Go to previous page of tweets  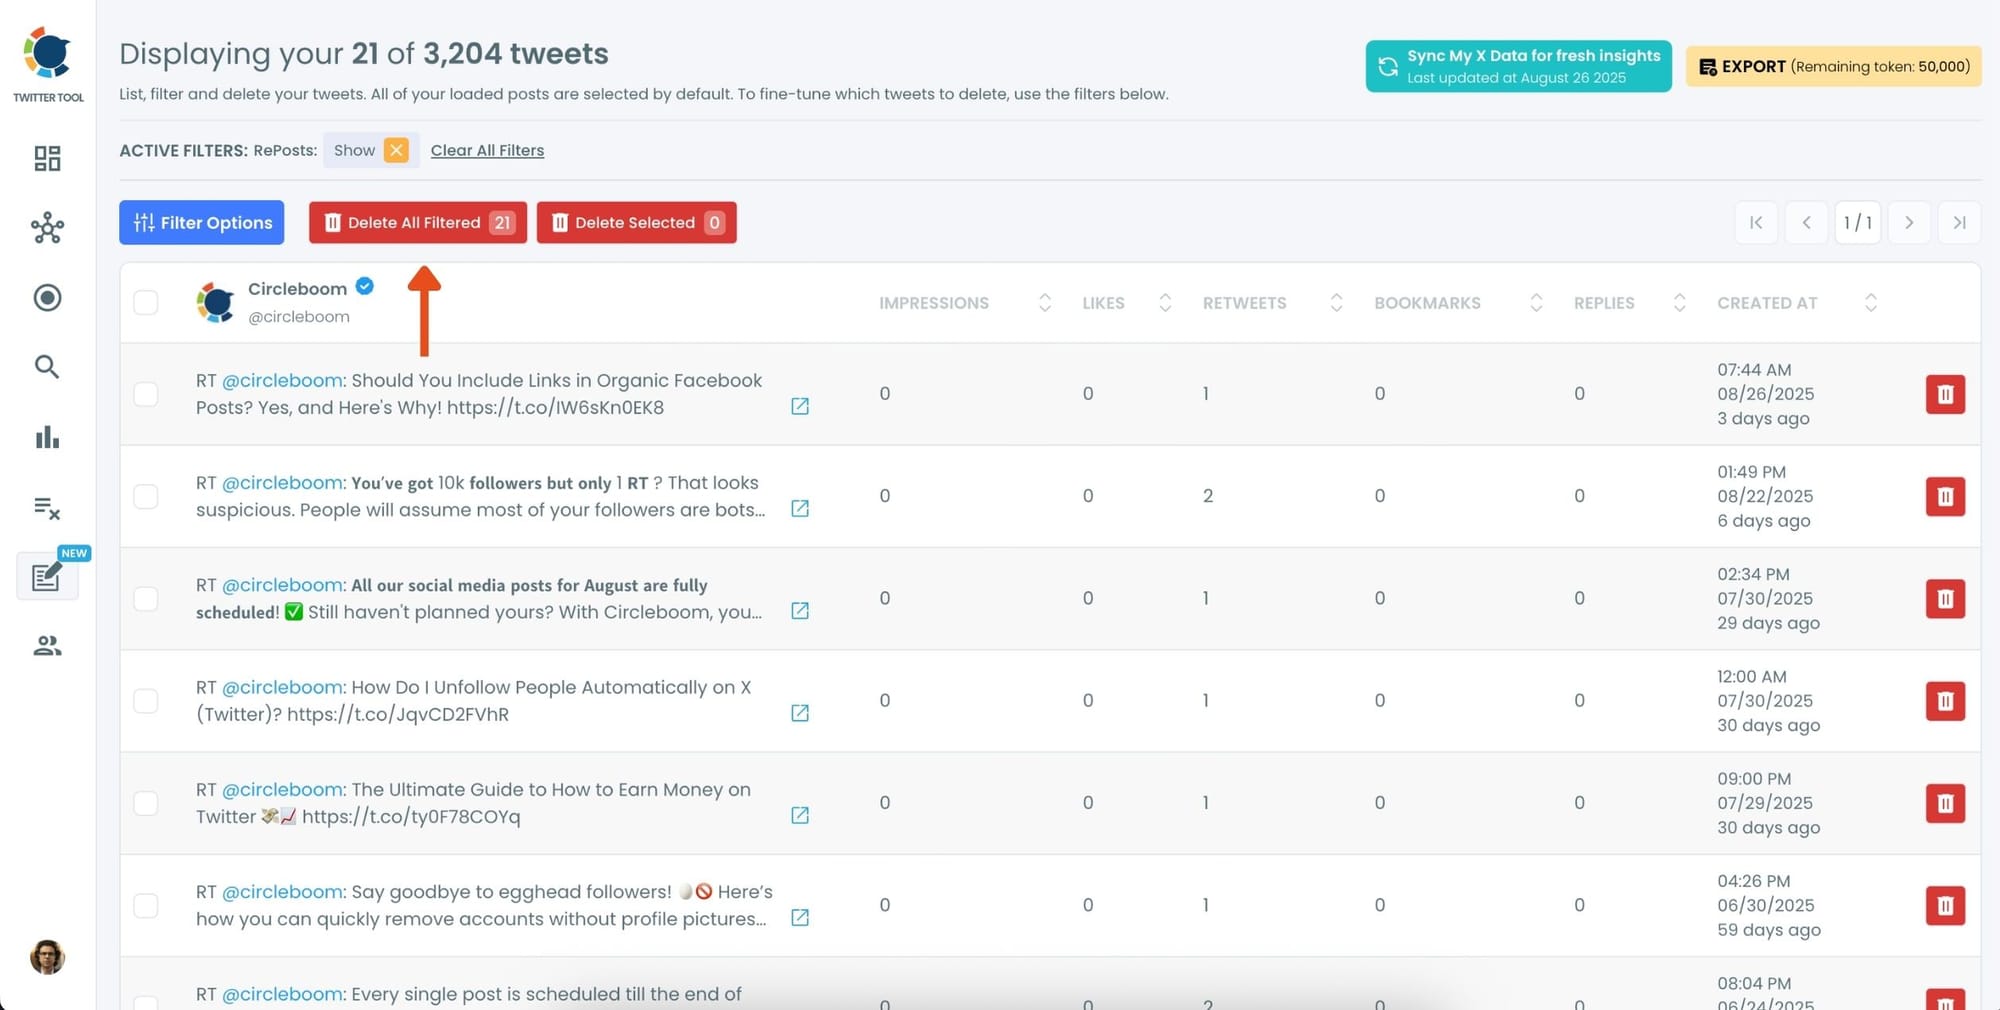[x=1806, y=222]
